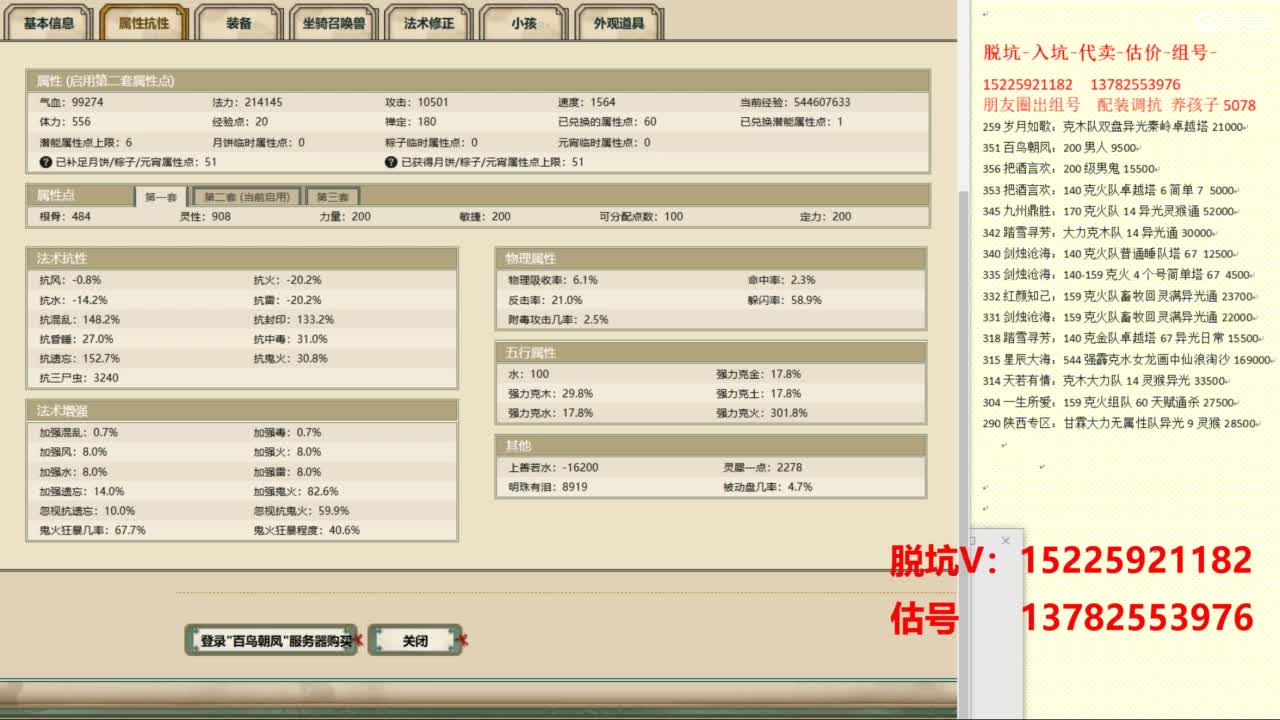
Task: Open the 基本信息 tab
Action: point(49,23)
